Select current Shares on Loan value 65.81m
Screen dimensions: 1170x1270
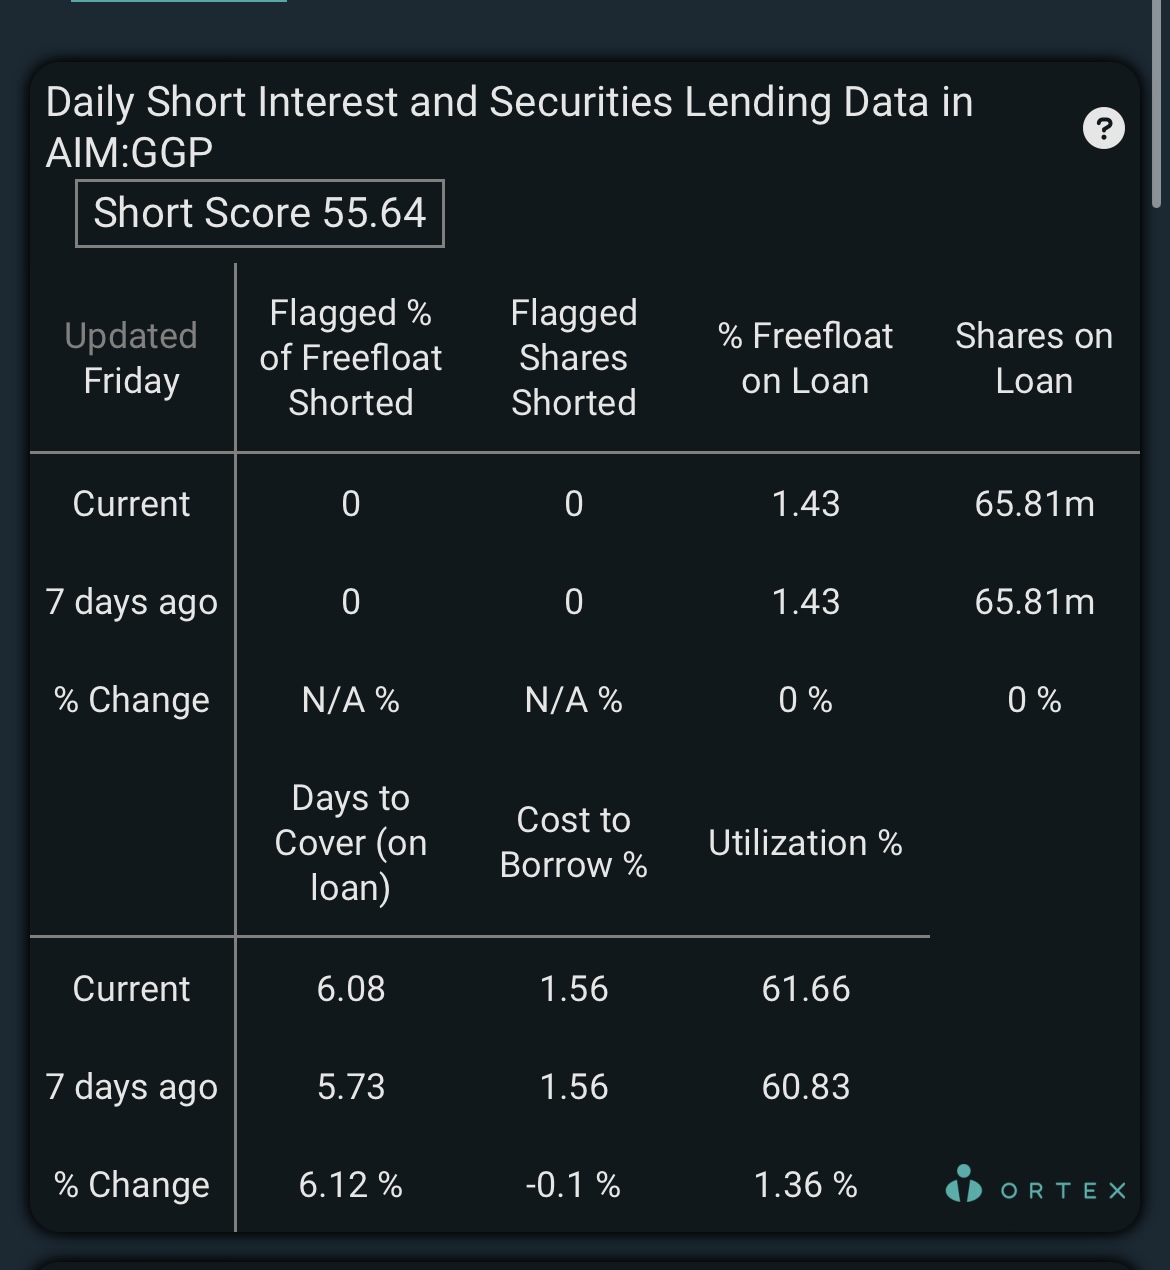pyautogui.click(x=1035, y=504)
